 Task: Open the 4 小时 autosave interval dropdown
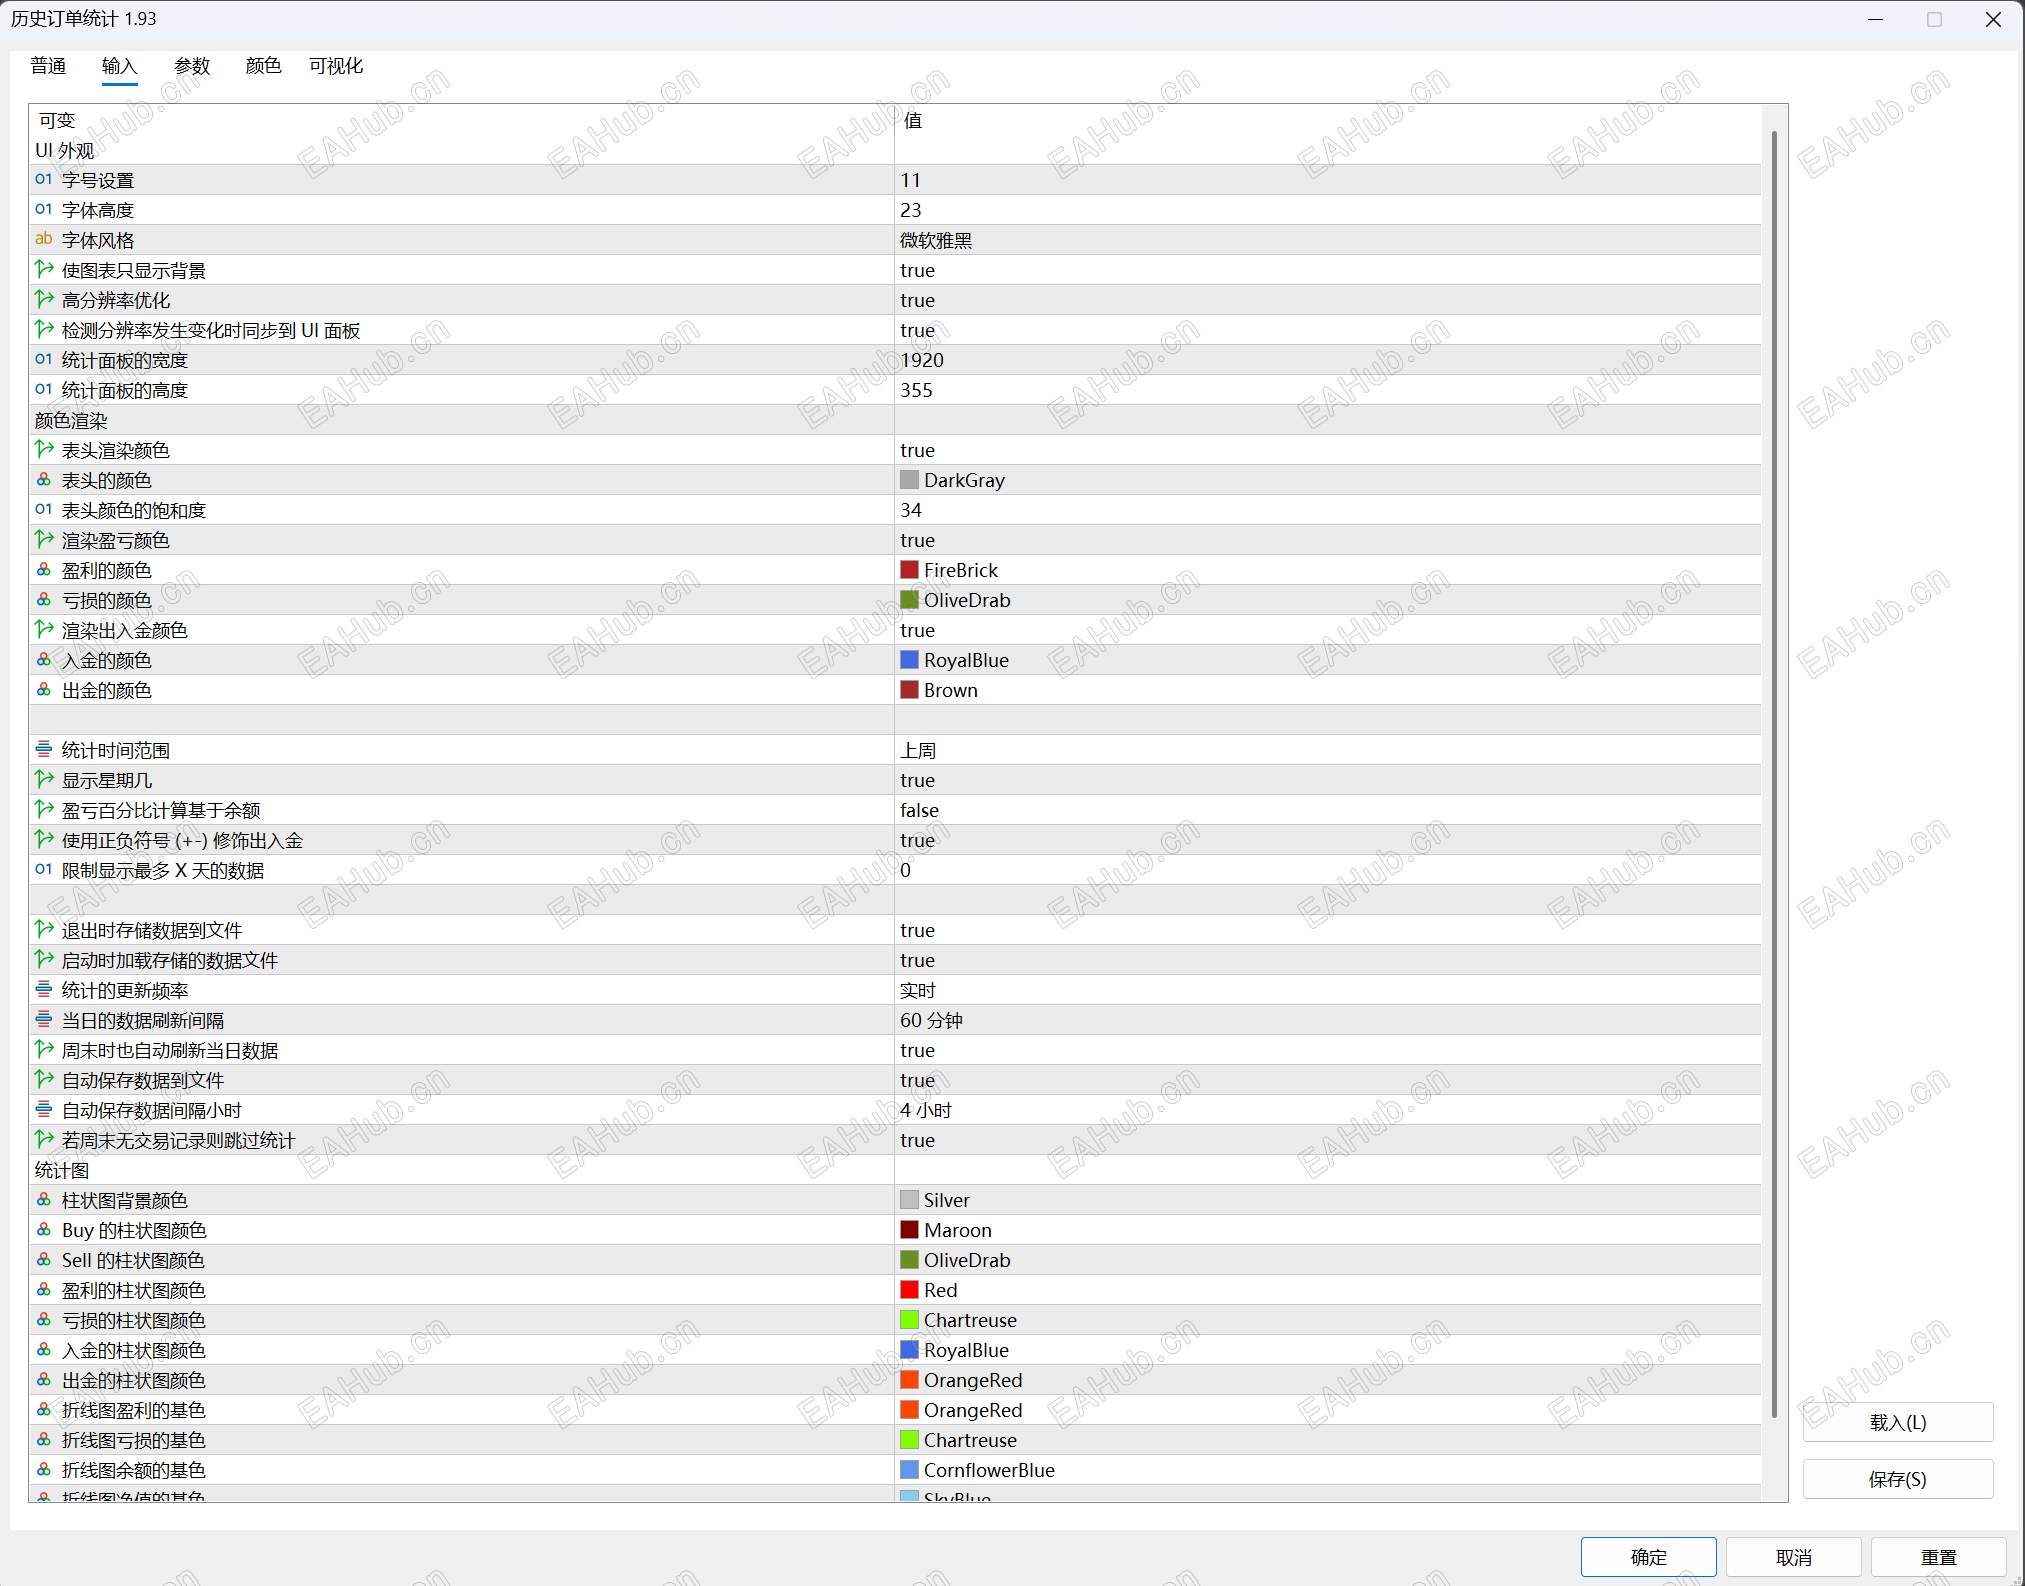click(x=926, y=1110)
